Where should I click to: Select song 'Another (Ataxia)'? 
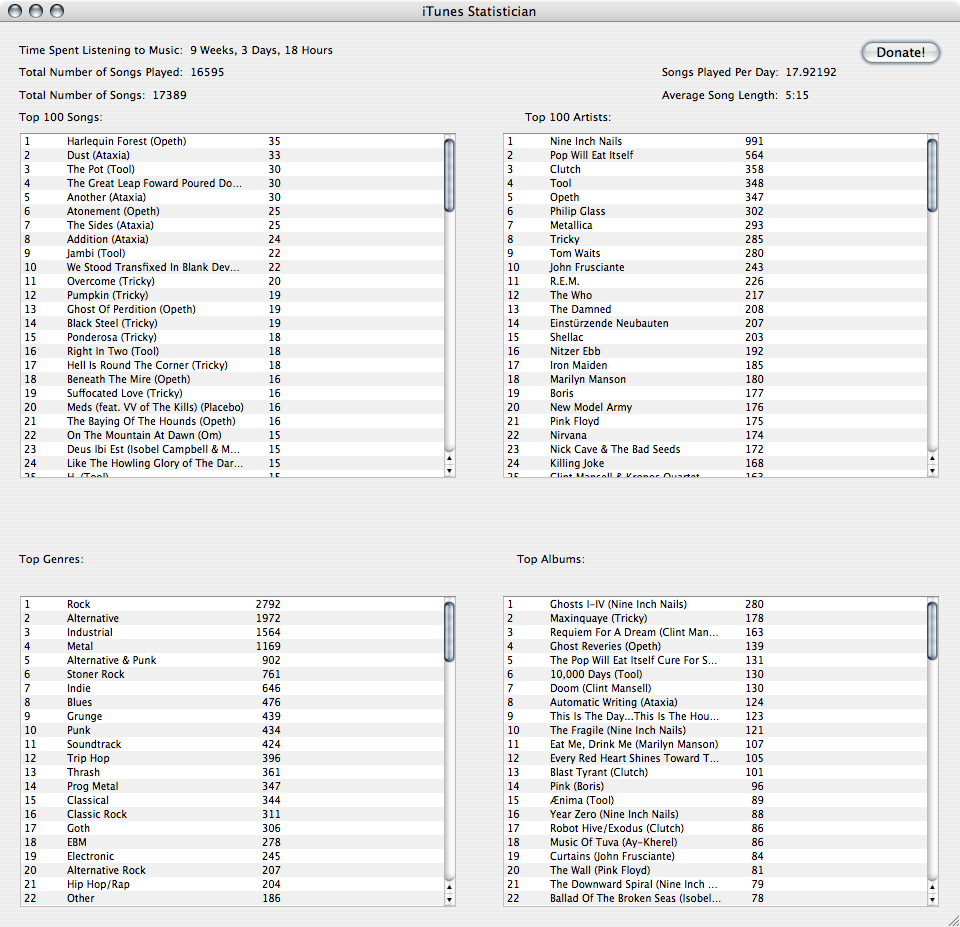(232, 197)
